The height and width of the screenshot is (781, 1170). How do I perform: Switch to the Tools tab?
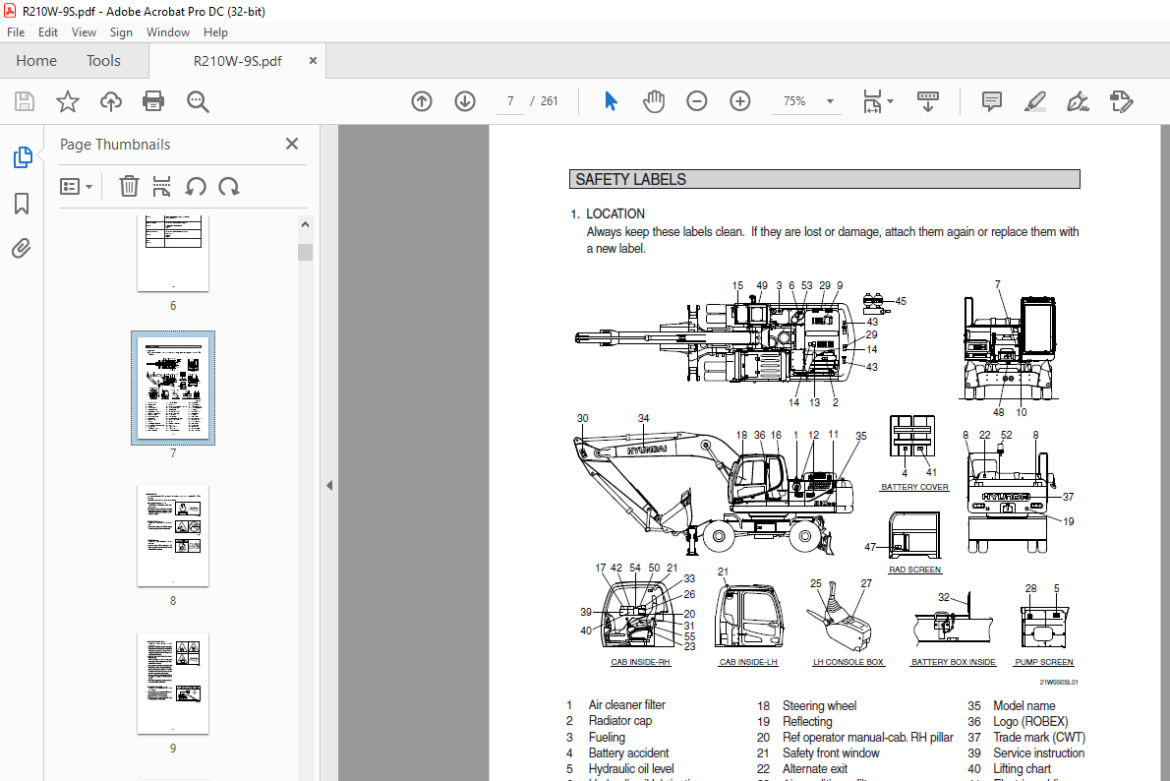[103, 60]
